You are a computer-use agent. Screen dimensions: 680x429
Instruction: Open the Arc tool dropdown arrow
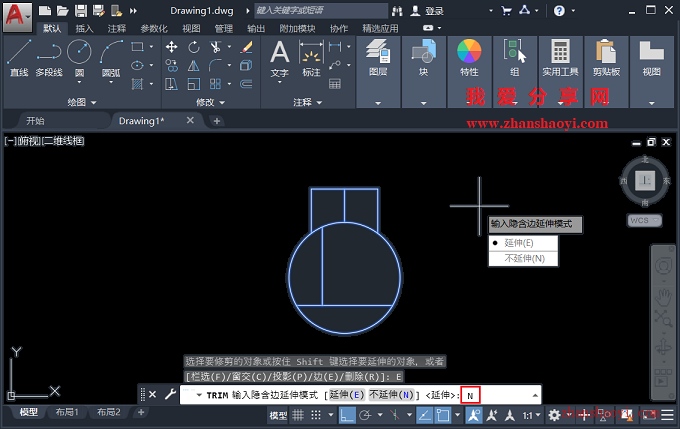[x=111, y=82]
